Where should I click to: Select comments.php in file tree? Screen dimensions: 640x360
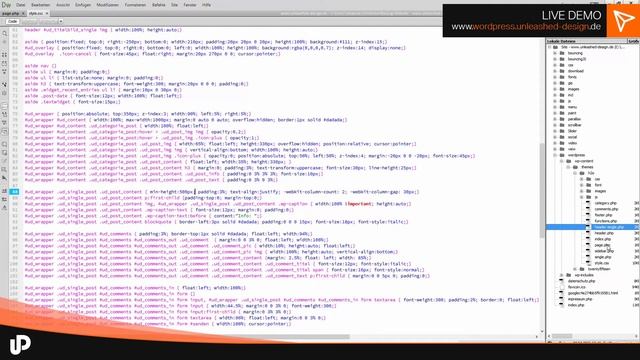coord(606,209)
